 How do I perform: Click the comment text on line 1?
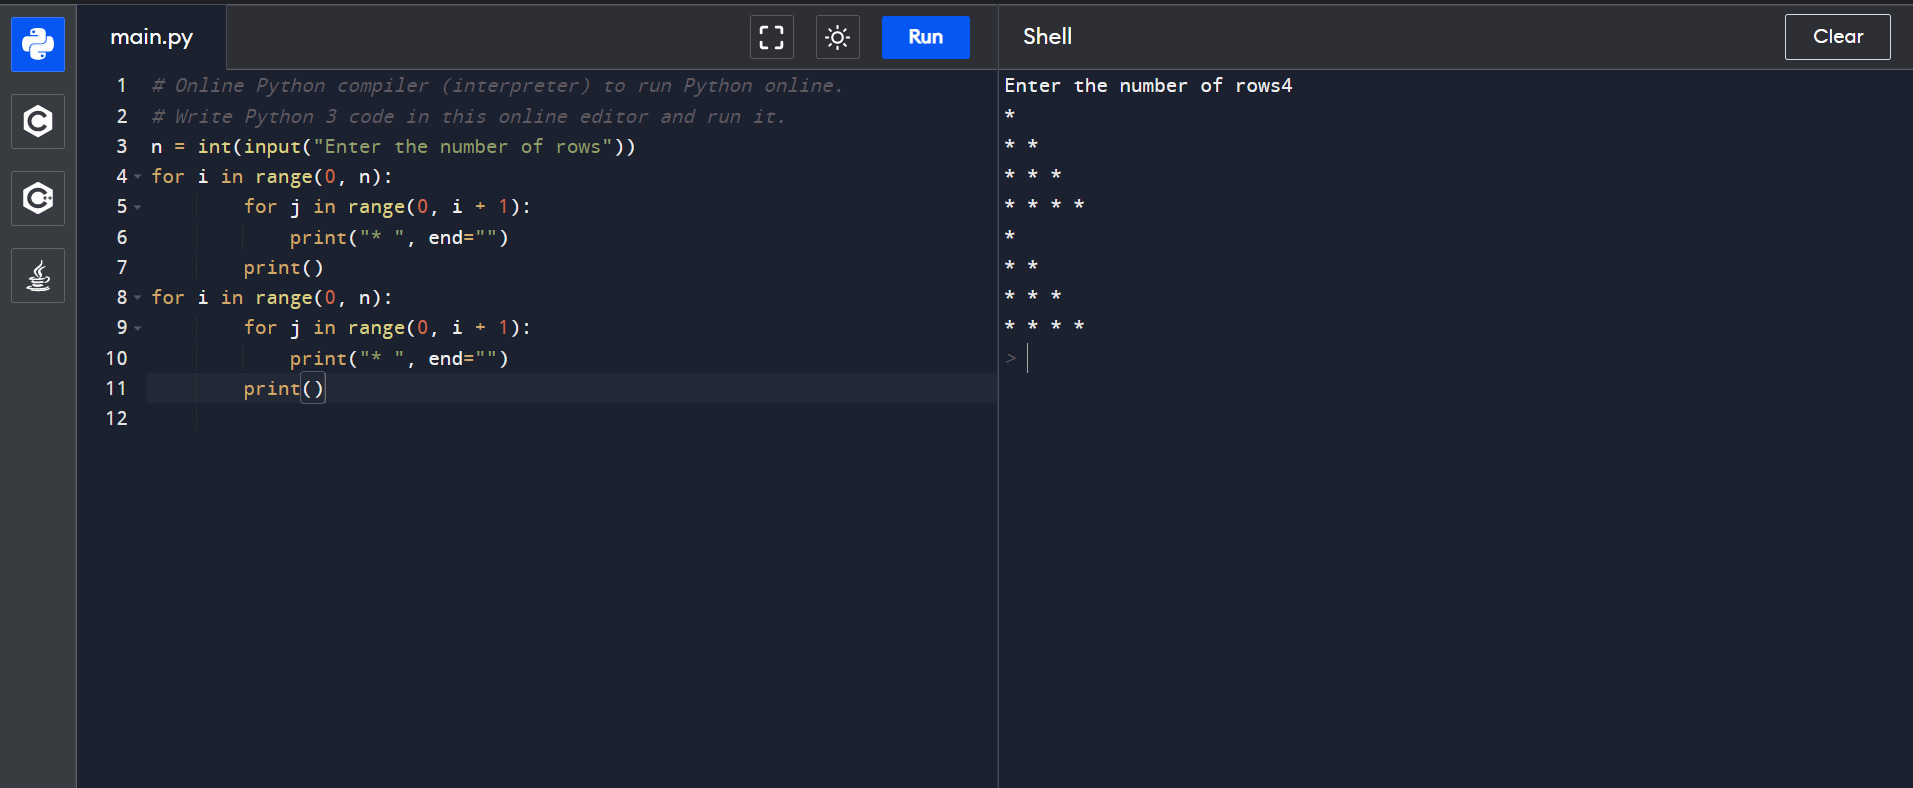[x=497, y=86]
